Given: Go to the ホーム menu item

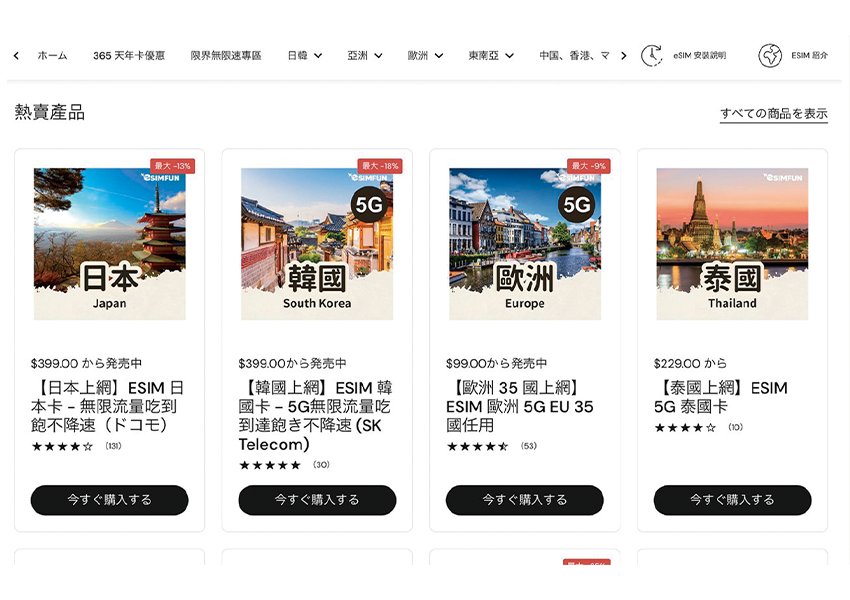Looking at the screenshot, I should pyautogui.click(x=52, y=56).
